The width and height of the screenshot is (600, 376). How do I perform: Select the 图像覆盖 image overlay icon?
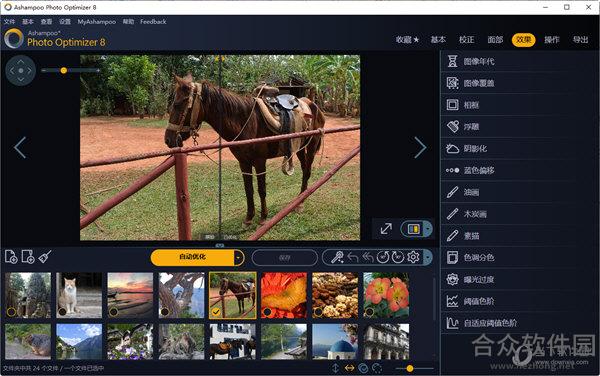(x=452, y=83)
